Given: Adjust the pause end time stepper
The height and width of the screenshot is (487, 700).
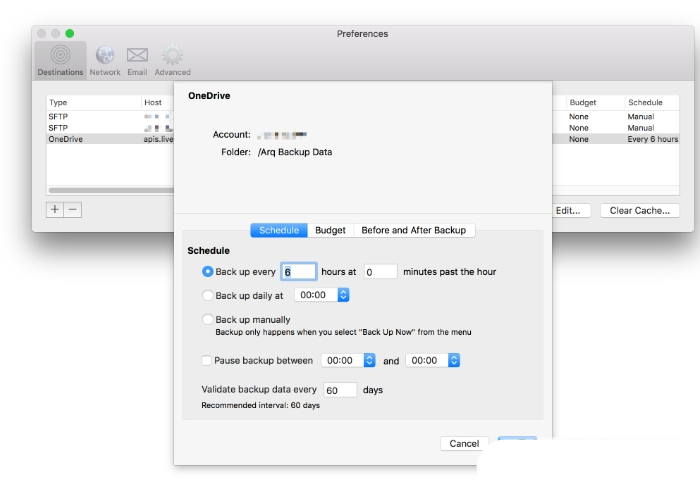Looking at the screenshot, I should tap(453, 360).
